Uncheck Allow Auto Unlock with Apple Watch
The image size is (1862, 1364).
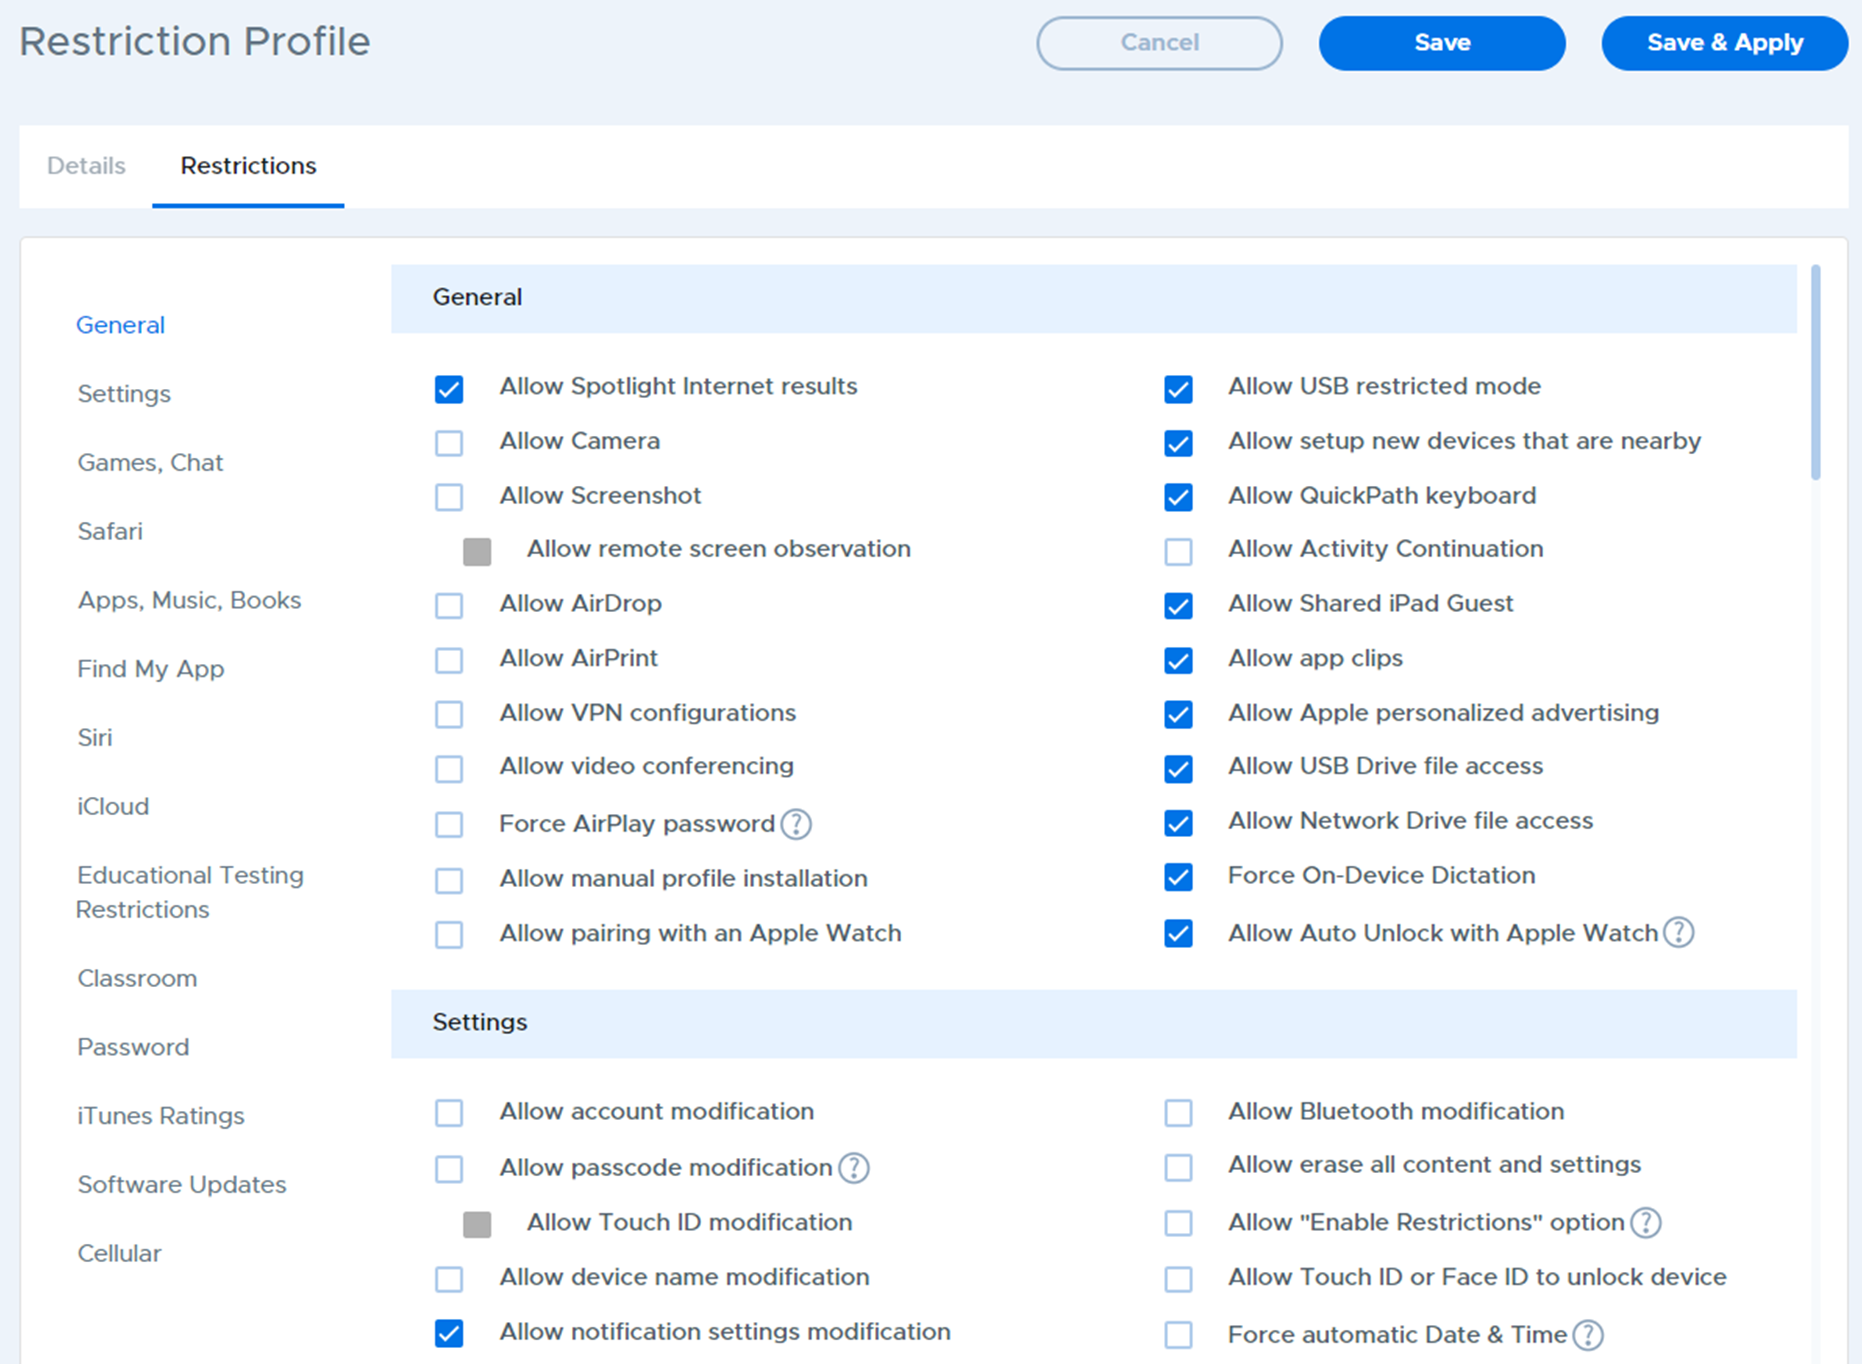[x=1178, y=933]
